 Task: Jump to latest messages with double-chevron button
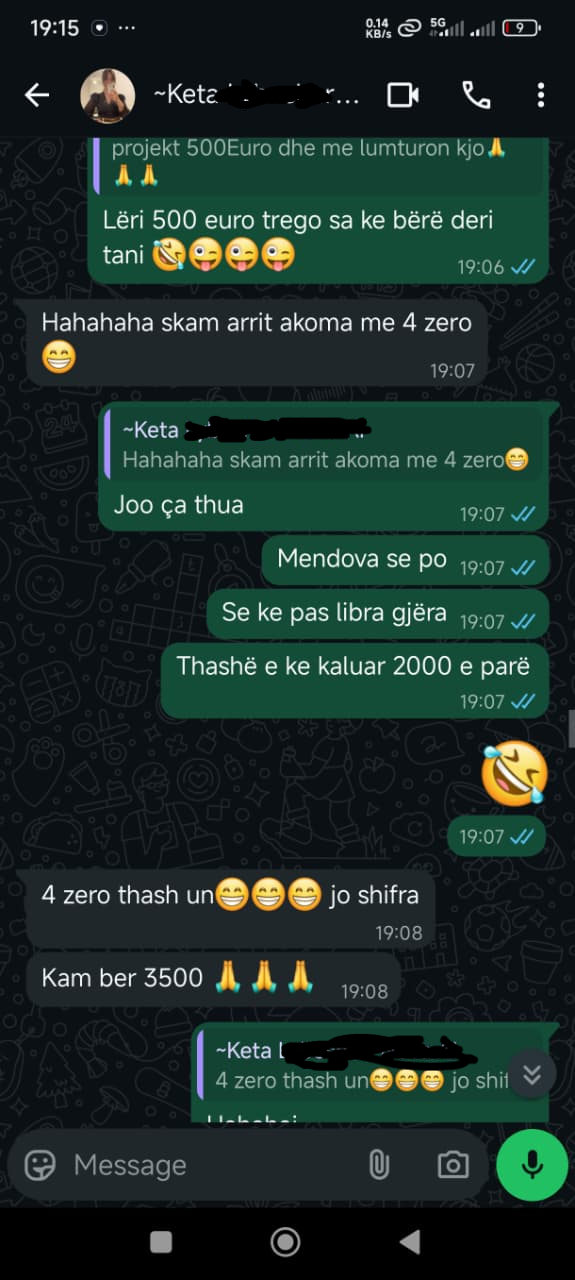532,1074
